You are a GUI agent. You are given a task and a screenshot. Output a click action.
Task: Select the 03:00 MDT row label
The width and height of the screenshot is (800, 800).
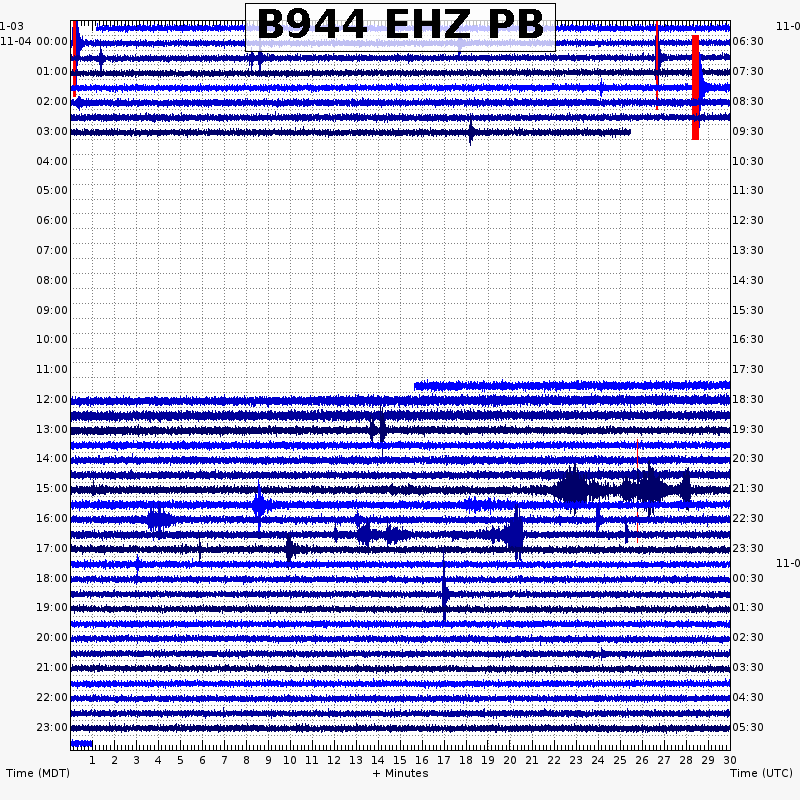(x=52, y=131)
